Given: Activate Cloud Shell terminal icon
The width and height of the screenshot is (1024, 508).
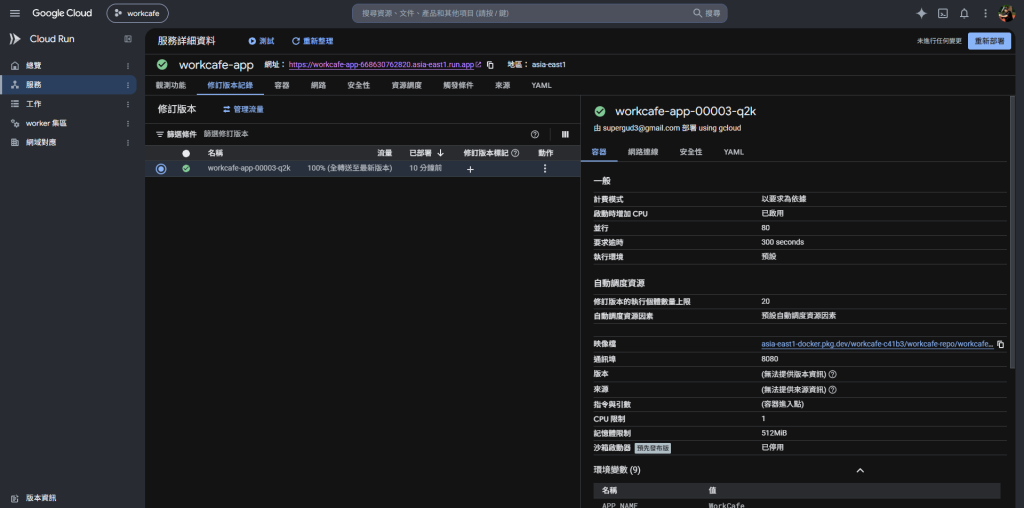Looking at the screenshot, I should pyautogui.click(x=942, y=13).
